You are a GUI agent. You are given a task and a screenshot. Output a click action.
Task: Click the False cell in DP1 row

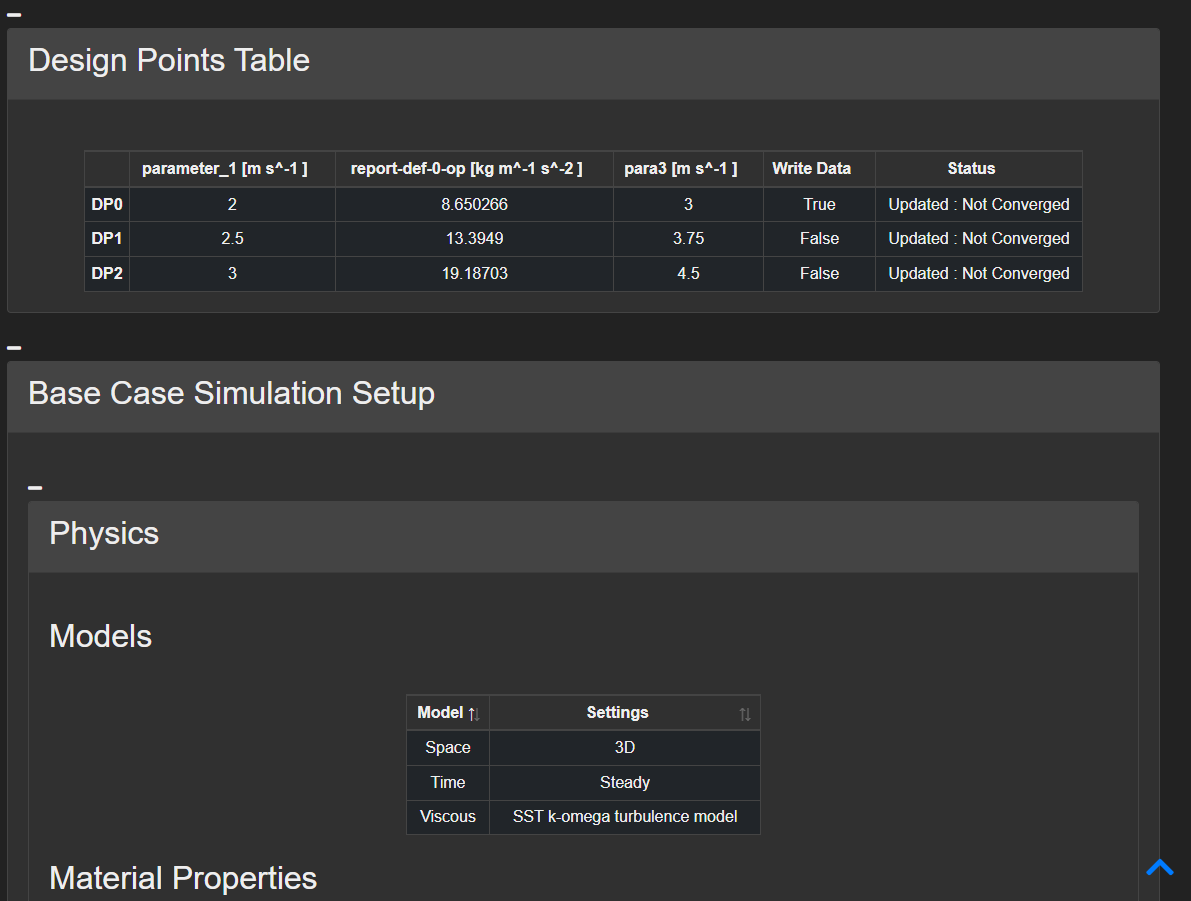pyautogui.click(x=819, y=239)
